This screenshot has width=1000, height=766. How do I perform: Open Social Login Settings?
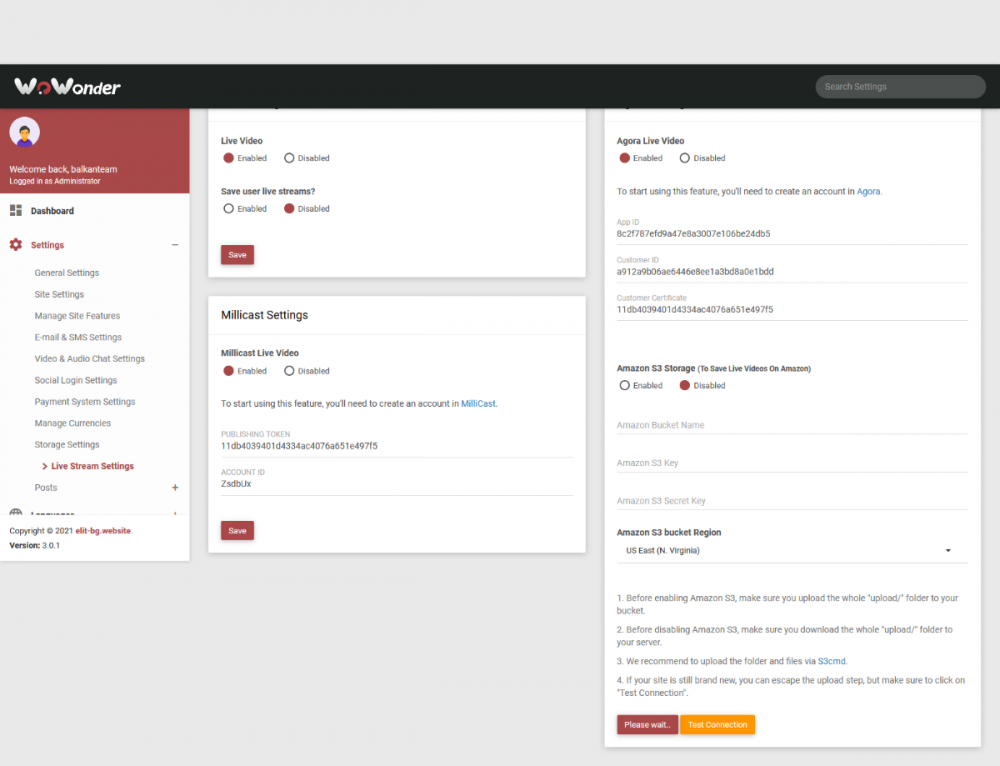[76, 380]
